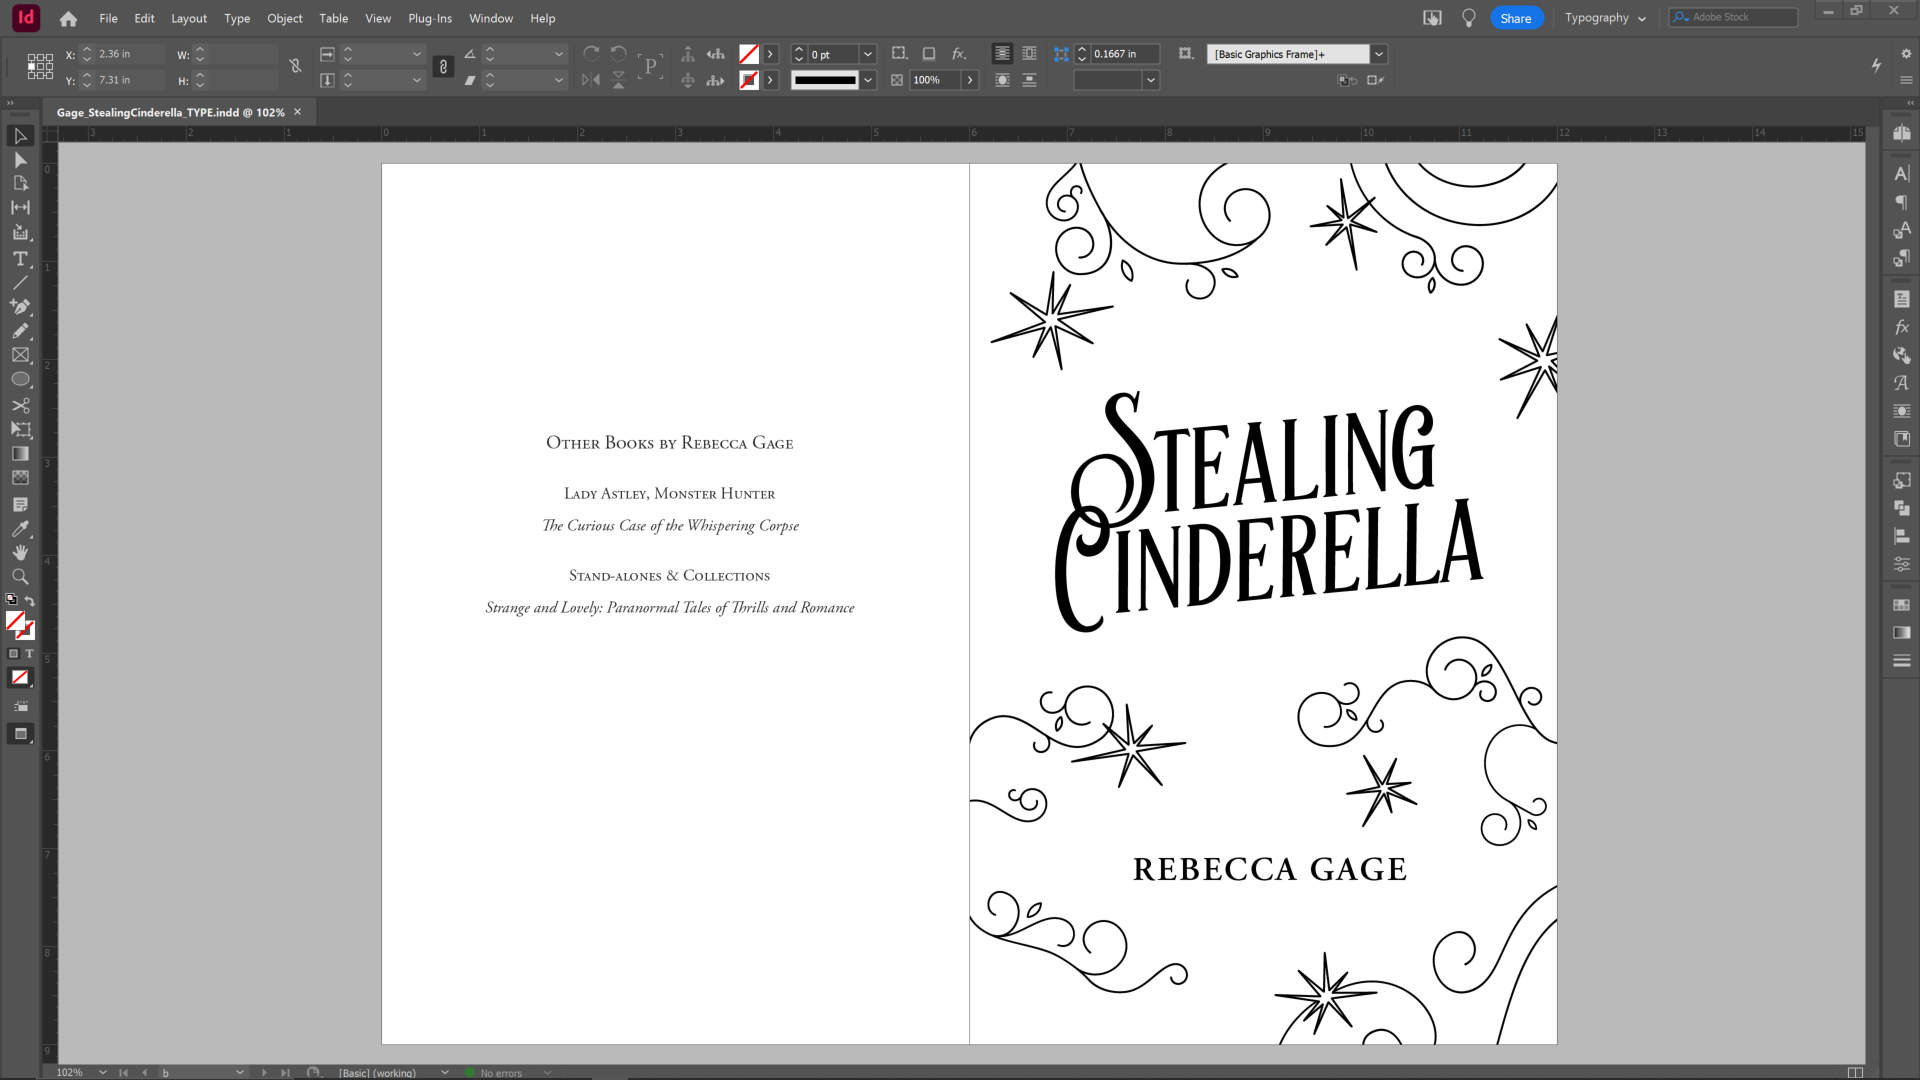This screenshot has width=1920, height=1080.
Task: Activate the Hand tool
Action: pos(20,553)
